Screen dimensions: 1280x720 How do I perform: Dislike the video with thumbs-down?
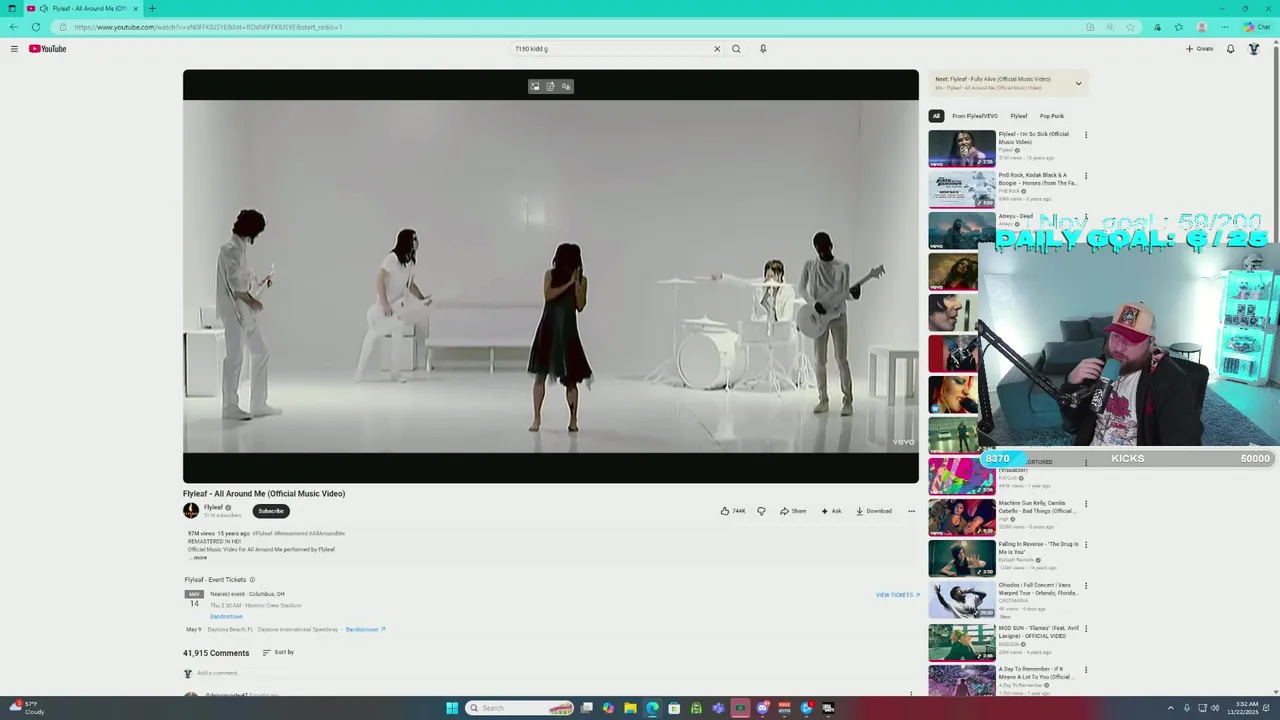click(x=761, y=511)
